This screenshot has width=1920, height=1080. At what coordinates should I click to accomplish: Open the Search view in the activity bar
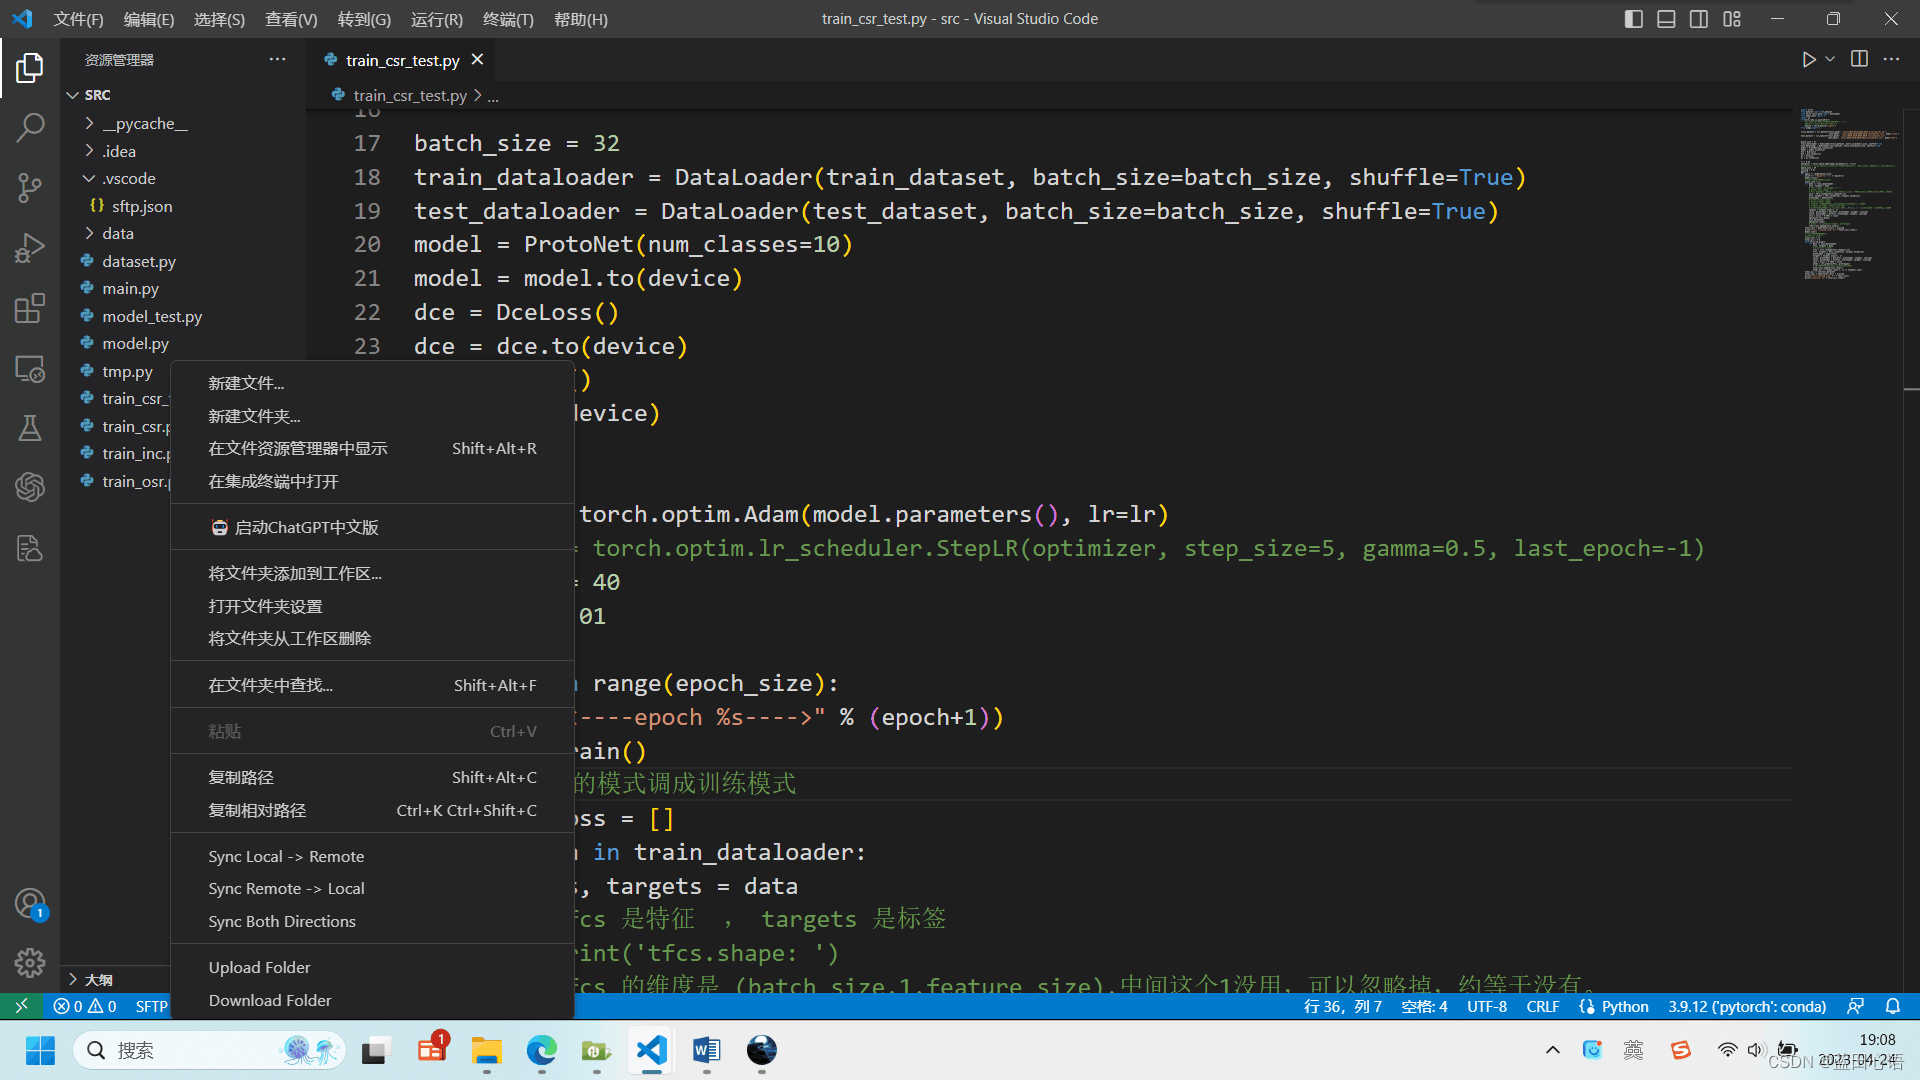[x=29, y=127]
